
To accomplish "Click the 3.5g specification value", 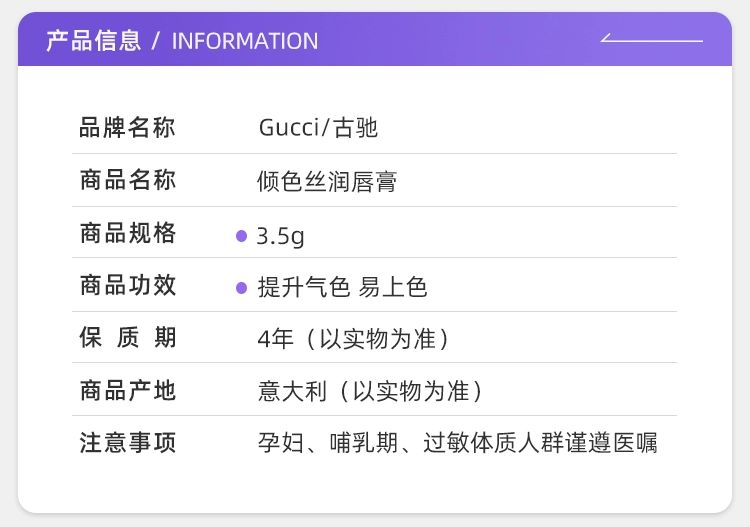I will pos(280,236).
